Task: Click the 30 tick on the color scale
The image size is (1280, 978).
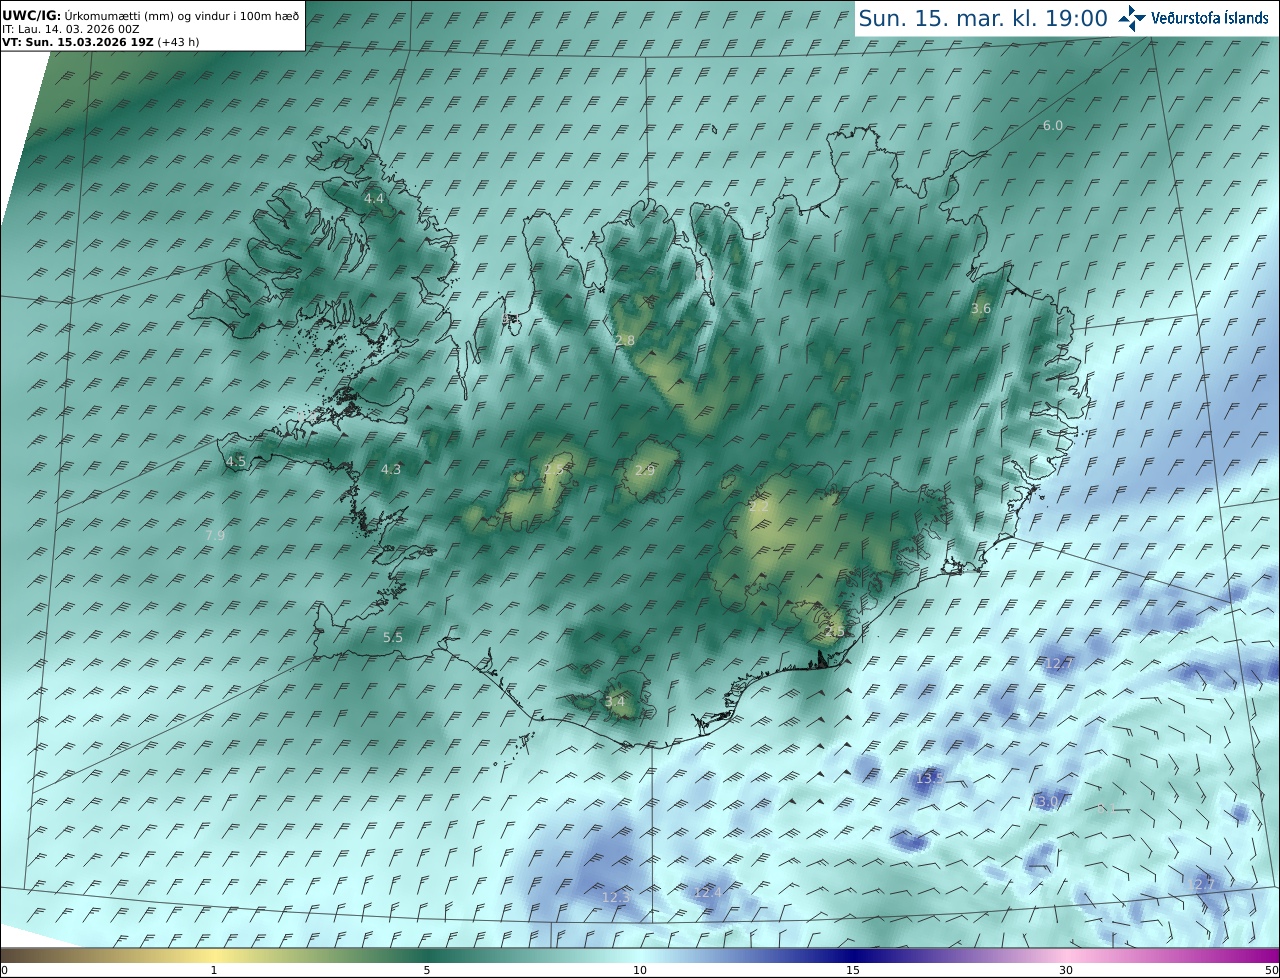Action: tap(1066, 970)
